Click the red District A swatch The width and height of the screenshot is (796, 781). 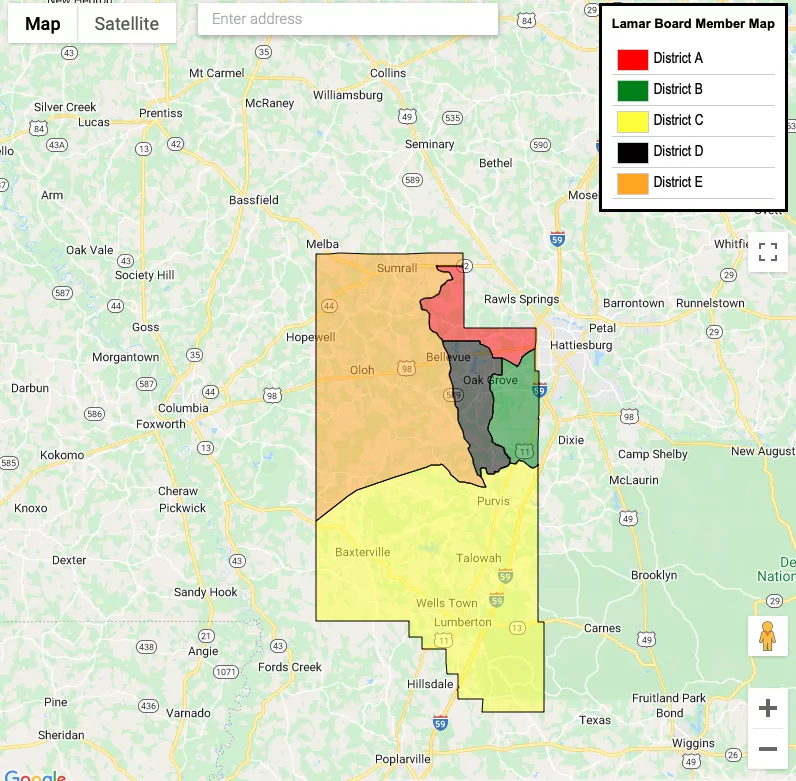tap(632, 59)
